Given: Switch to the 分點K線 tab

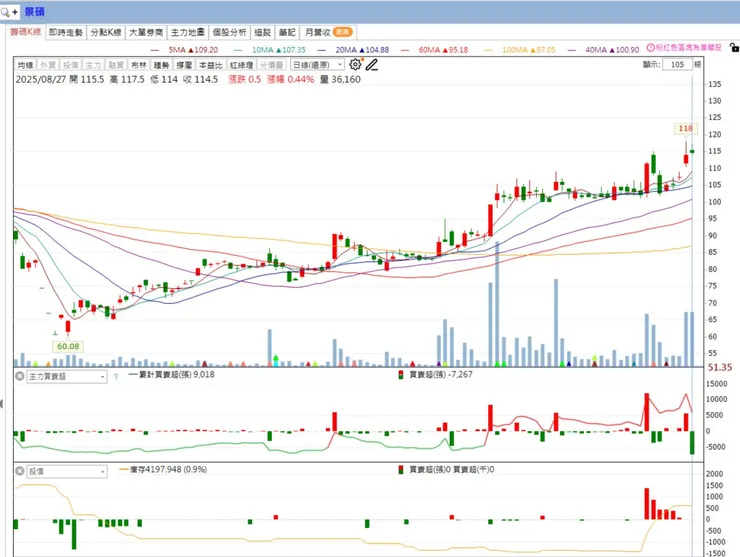Looking at the screenshot, I should (x=106, y=32).
